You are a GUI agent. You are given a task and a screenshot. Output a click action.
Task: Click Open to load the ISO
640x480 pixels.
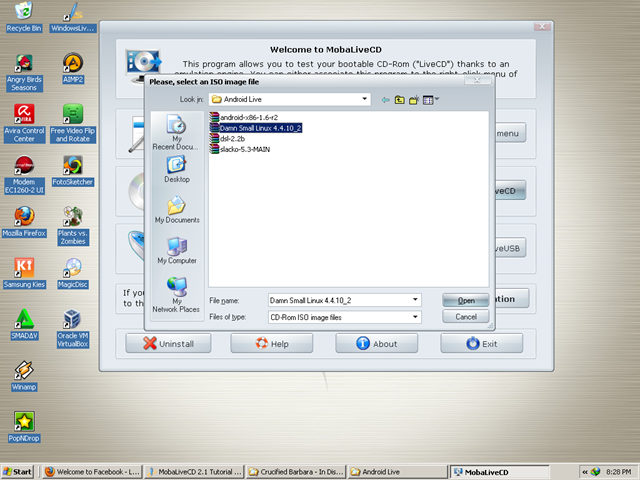[466, 300]
